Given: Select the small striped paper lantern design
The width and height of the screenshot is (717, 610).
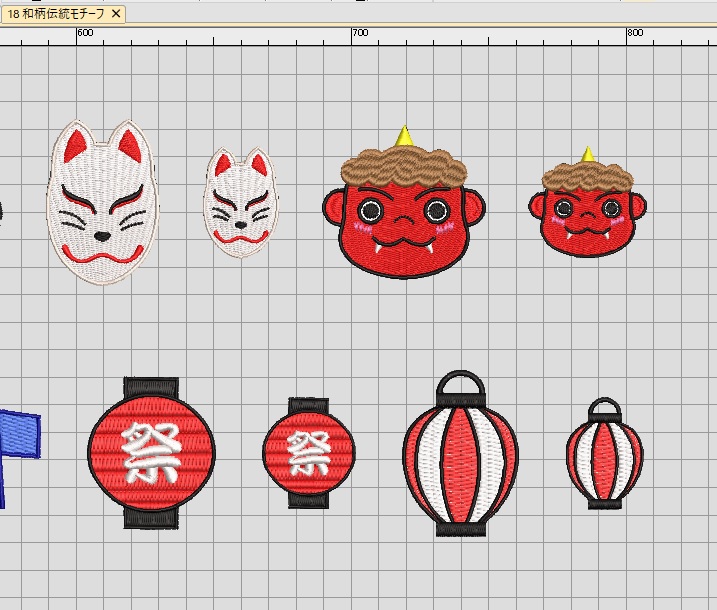Looking at the screenshot, I should point(605,453).
